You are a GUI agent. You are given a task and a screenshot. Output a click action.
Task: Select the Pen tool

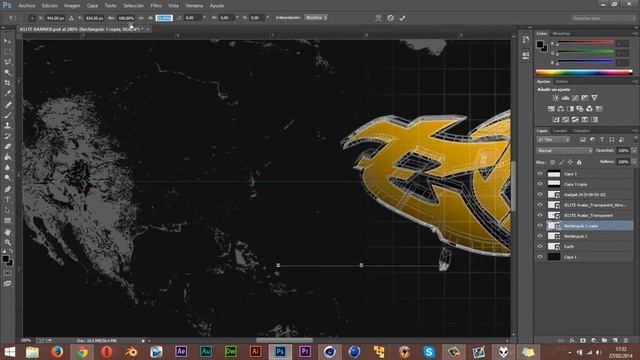click(x=7, y=189)
